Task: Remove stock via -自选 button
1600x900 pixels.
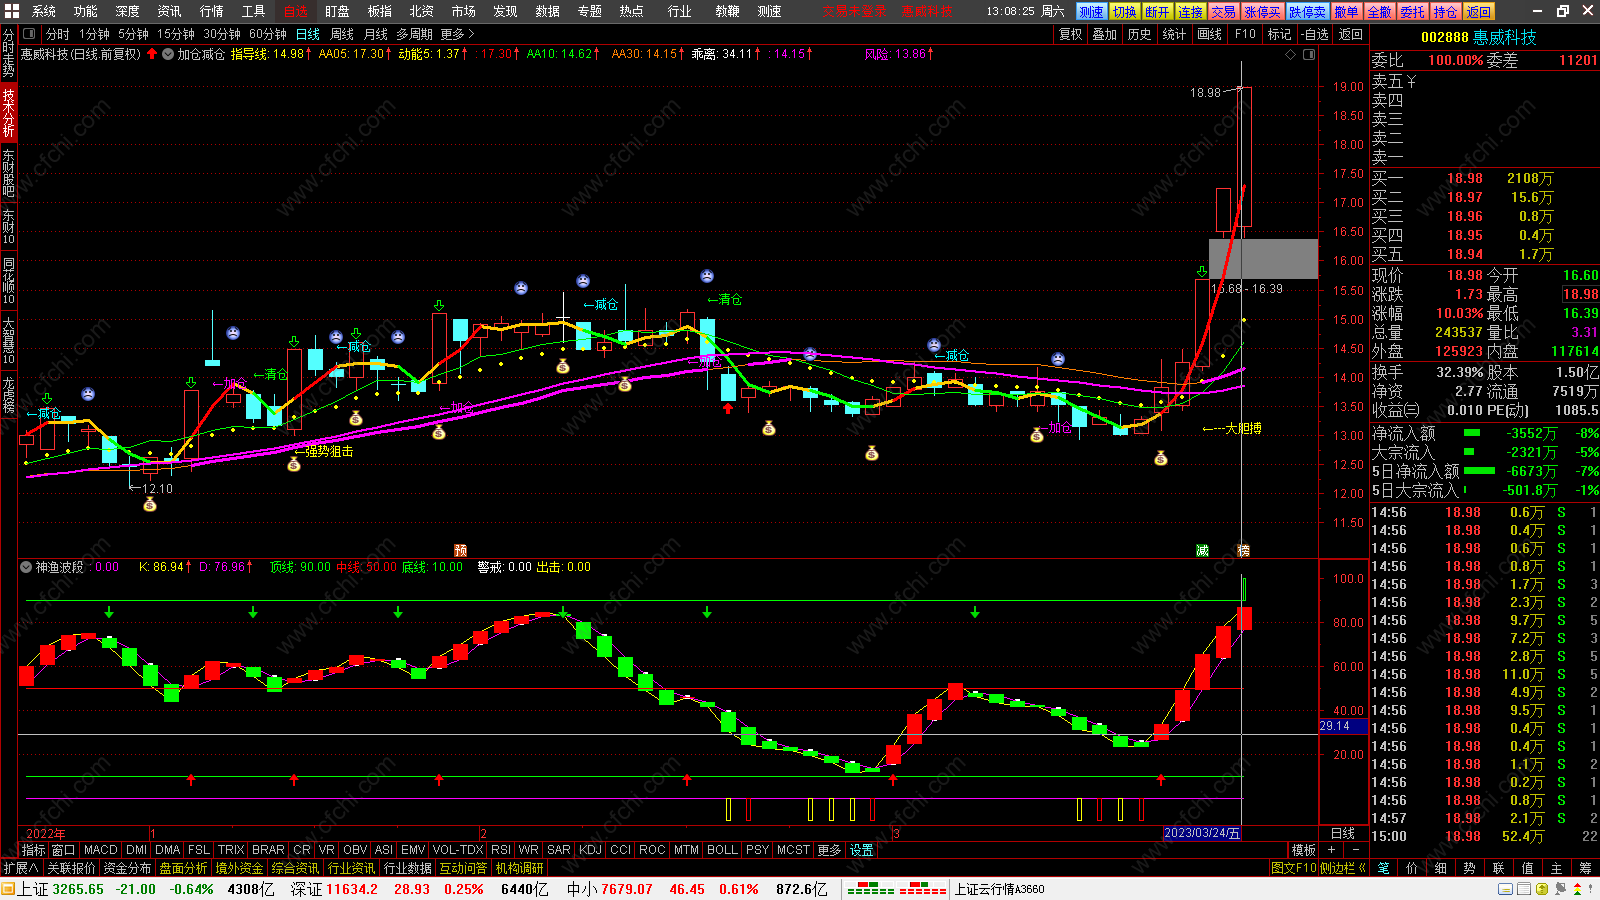Action: [1316, 34]
